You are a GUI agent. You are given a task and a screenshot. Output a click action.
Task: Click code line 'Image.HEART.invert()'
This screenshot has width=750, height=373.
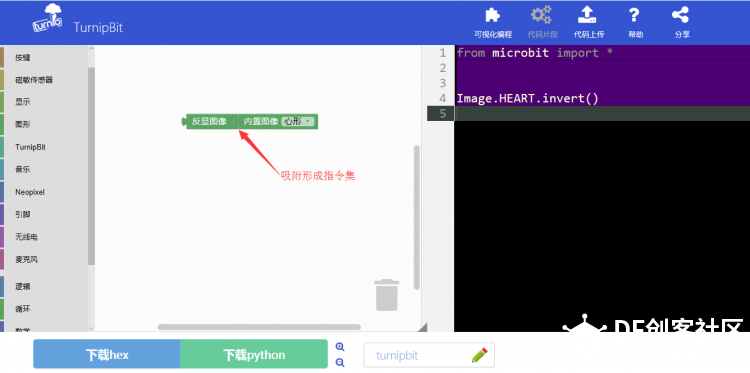tap(528, 99)
